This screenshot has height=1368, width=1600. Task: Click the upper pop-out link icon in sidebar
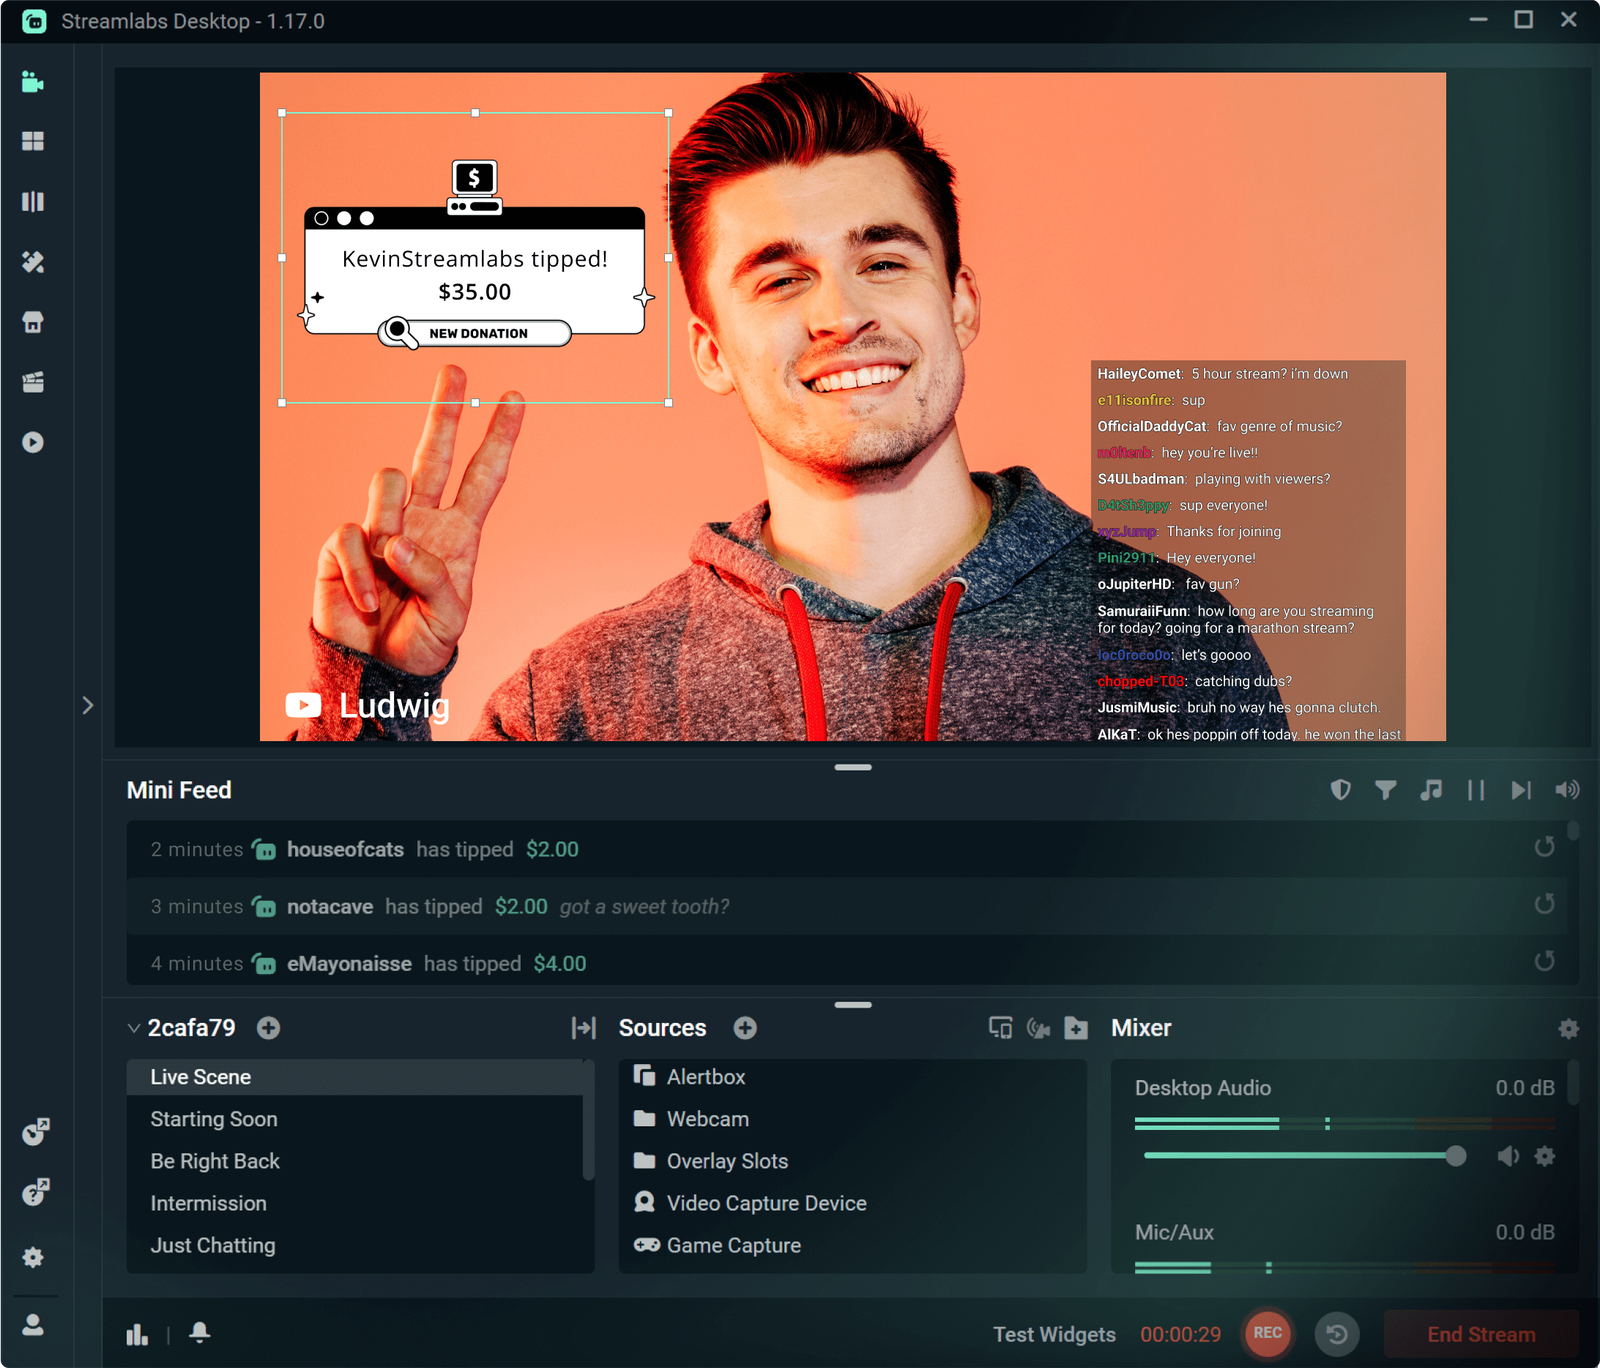tap(36, 1132)
